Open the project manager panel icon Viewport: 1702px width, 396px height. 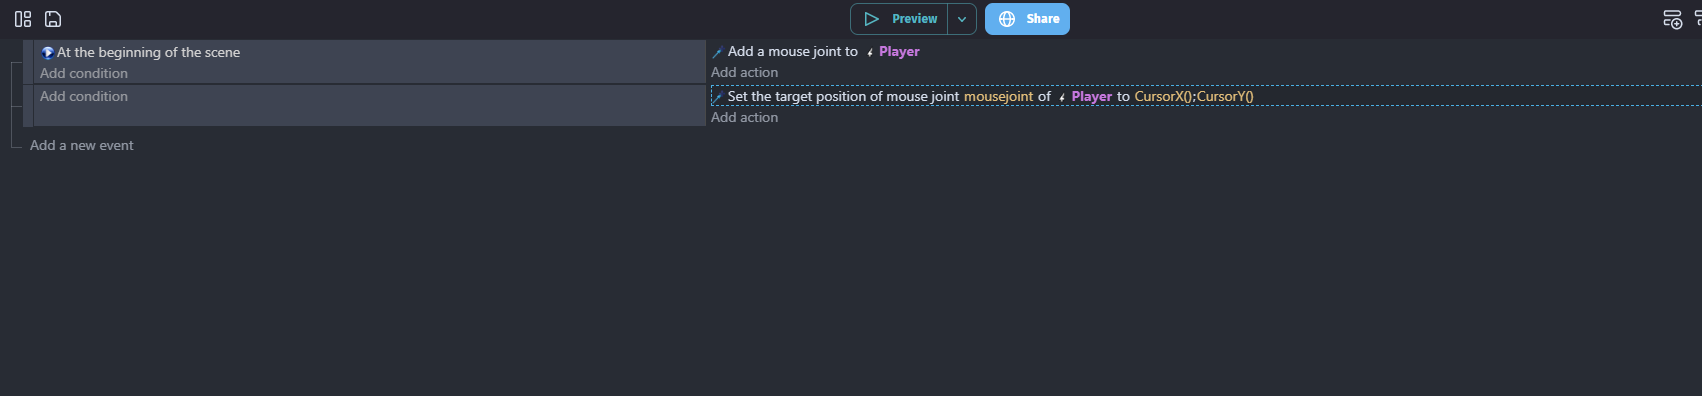tap(23, 19)
